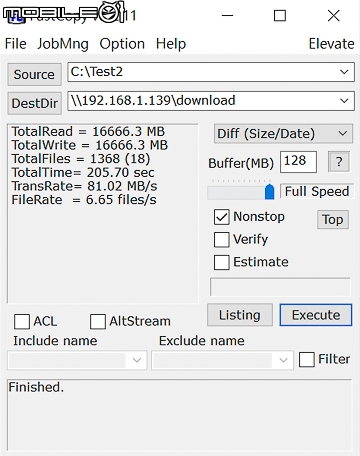The width and height of the screenshot is (360, 456).
Task: Open the JobMng menu
Action: point(63,44)
